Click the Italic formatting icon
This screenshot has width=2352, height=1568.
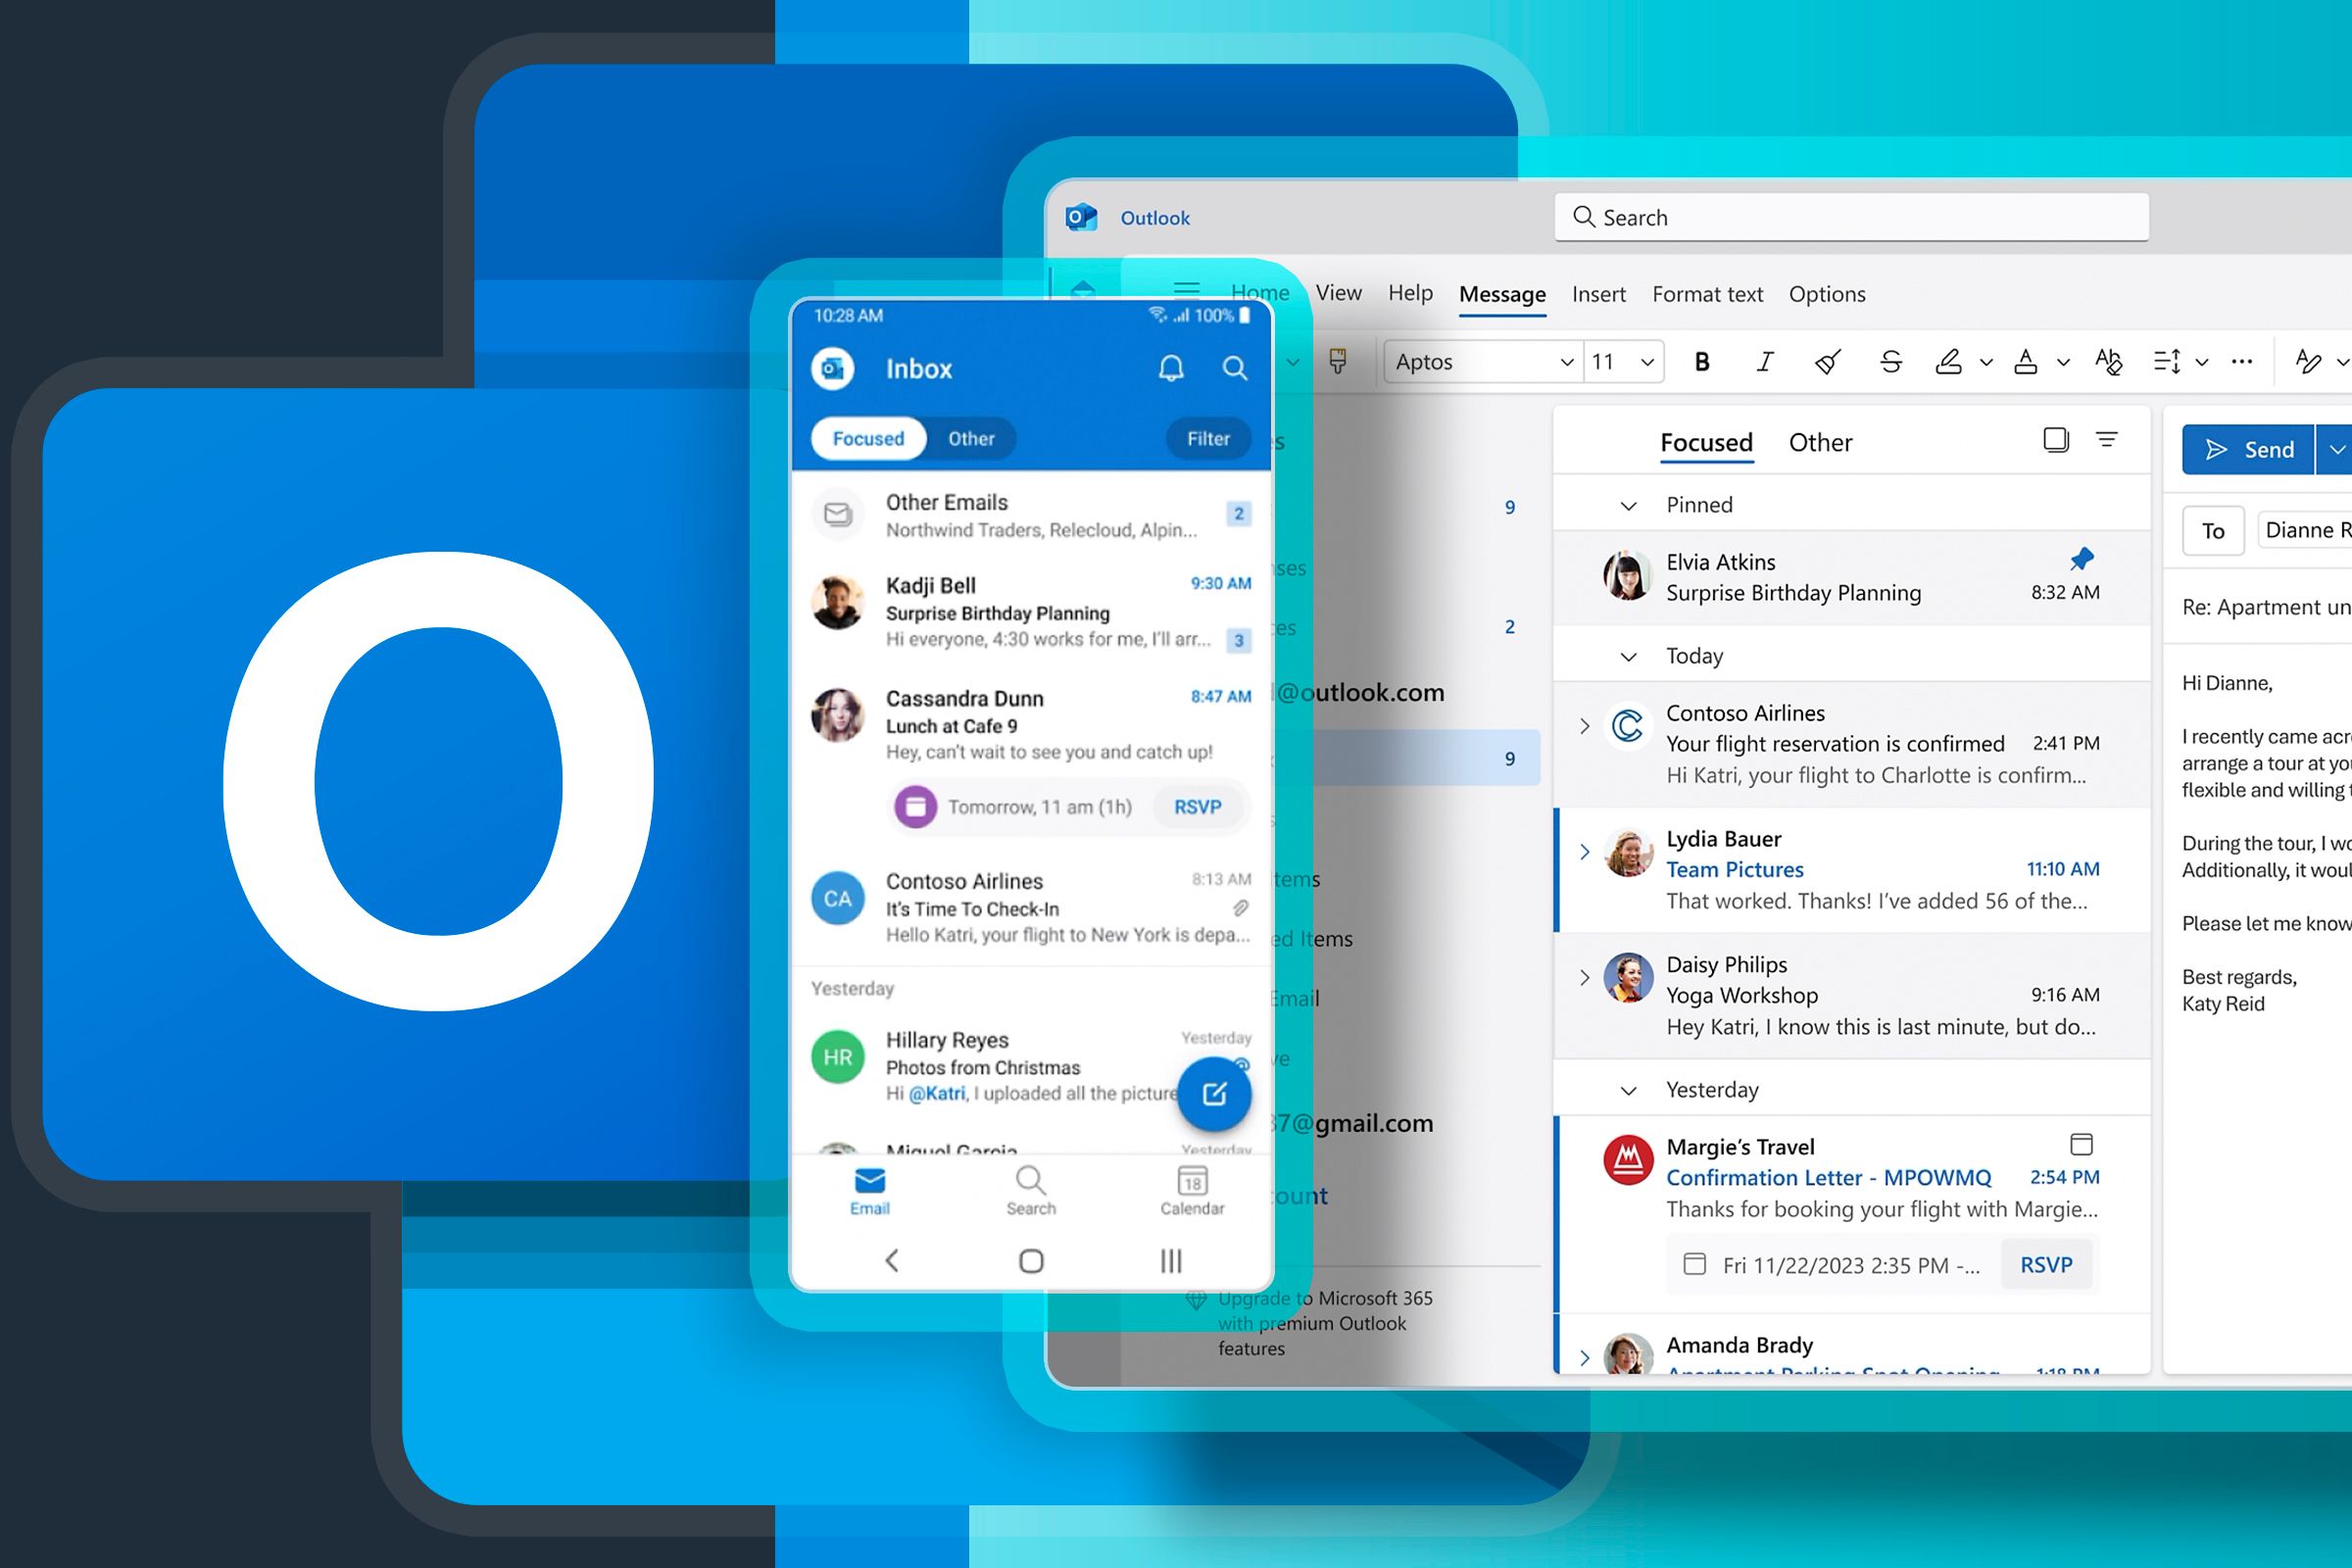click(1759, 363)
